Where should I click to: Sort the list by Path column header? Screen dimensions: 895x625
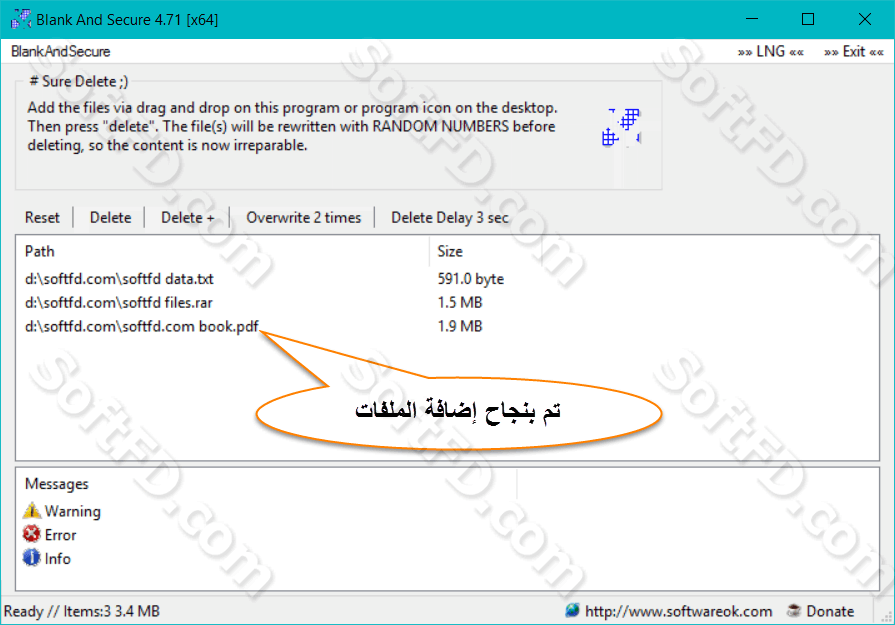point(222,251)
